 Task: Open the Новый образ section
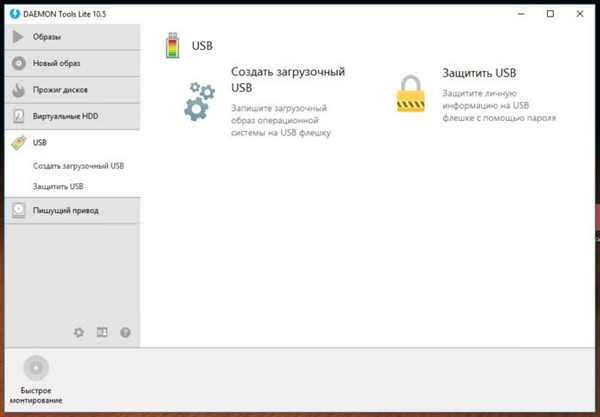click(73, 63)
